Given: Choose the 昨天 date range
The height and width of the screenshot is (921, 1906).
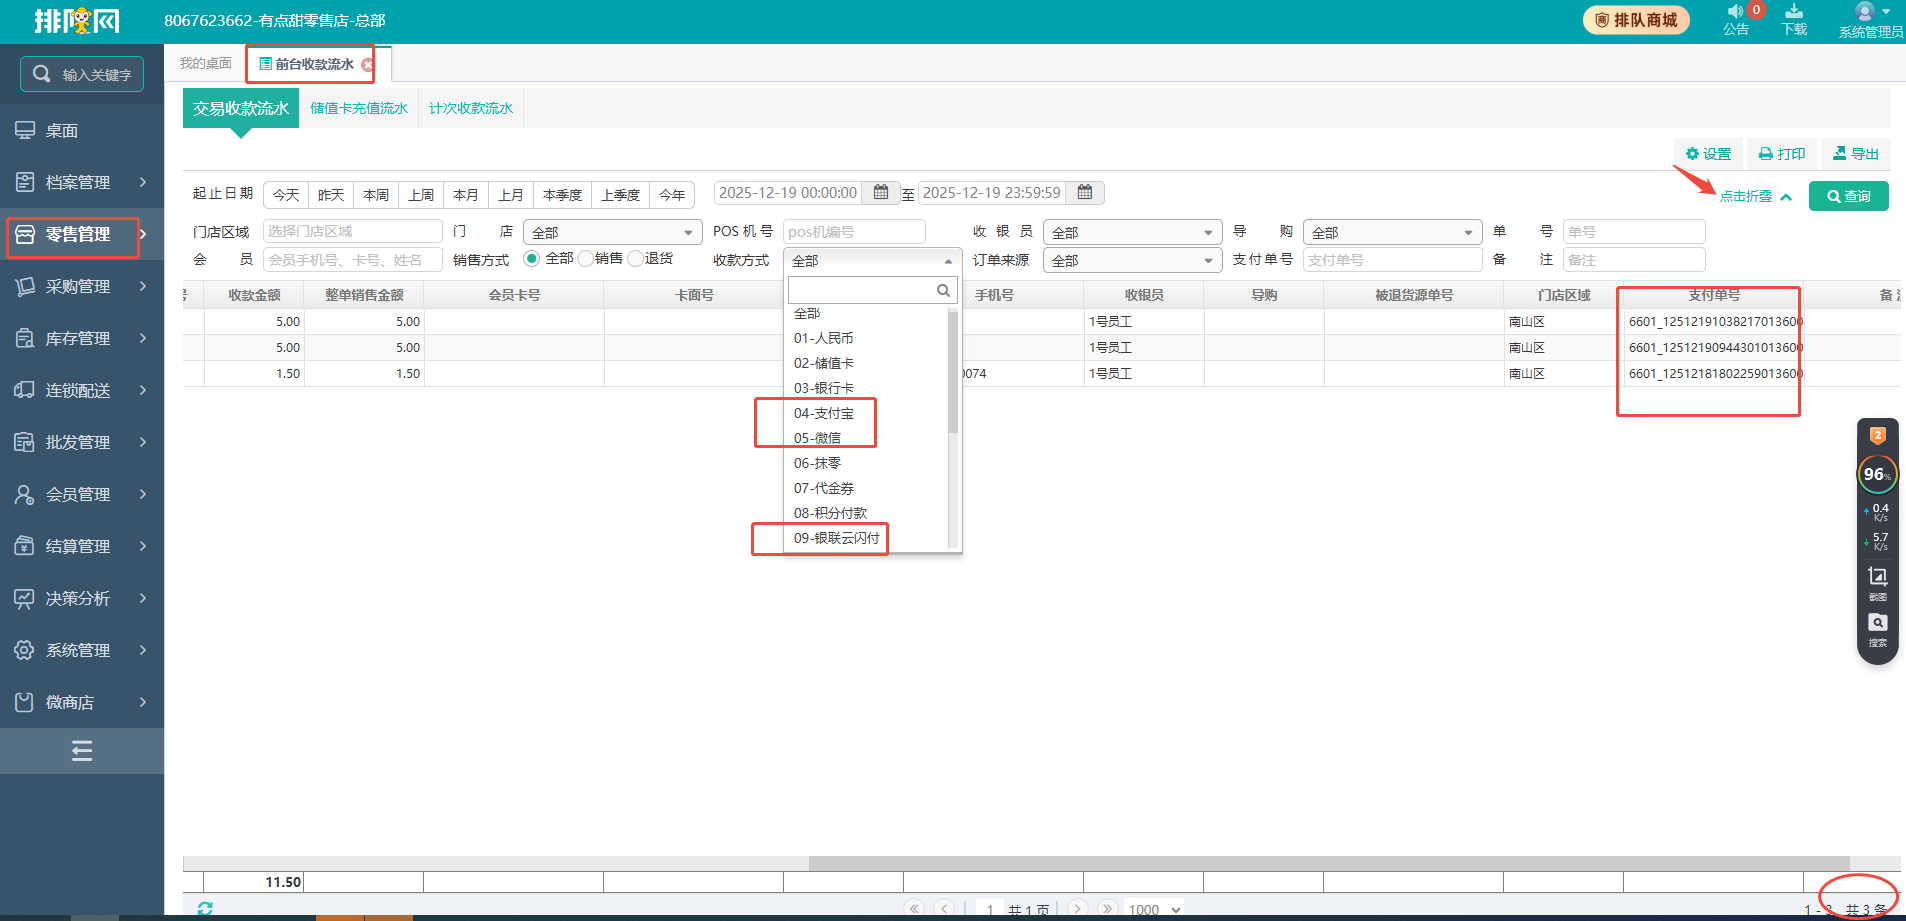Looking at the screenshot, I should click(331, 195).
